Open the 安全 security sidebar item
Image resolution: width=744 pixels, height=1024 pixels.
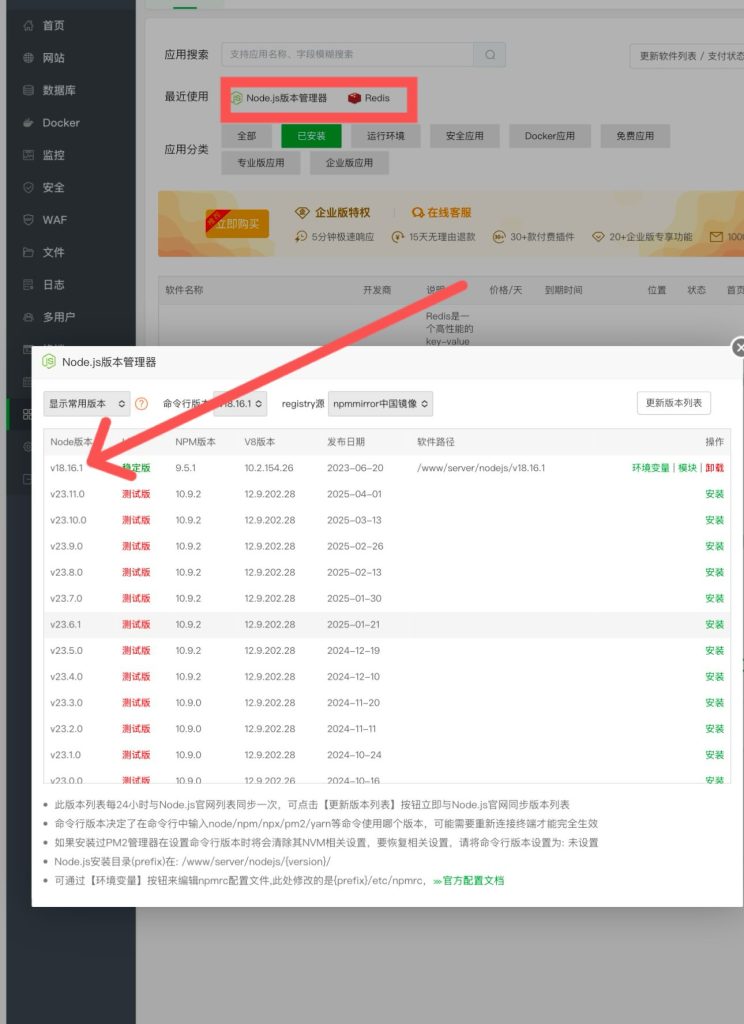pos(54,187)
